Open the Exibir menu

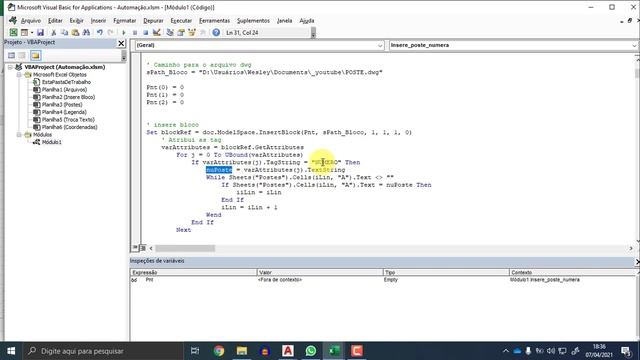(x=76, y=21)
